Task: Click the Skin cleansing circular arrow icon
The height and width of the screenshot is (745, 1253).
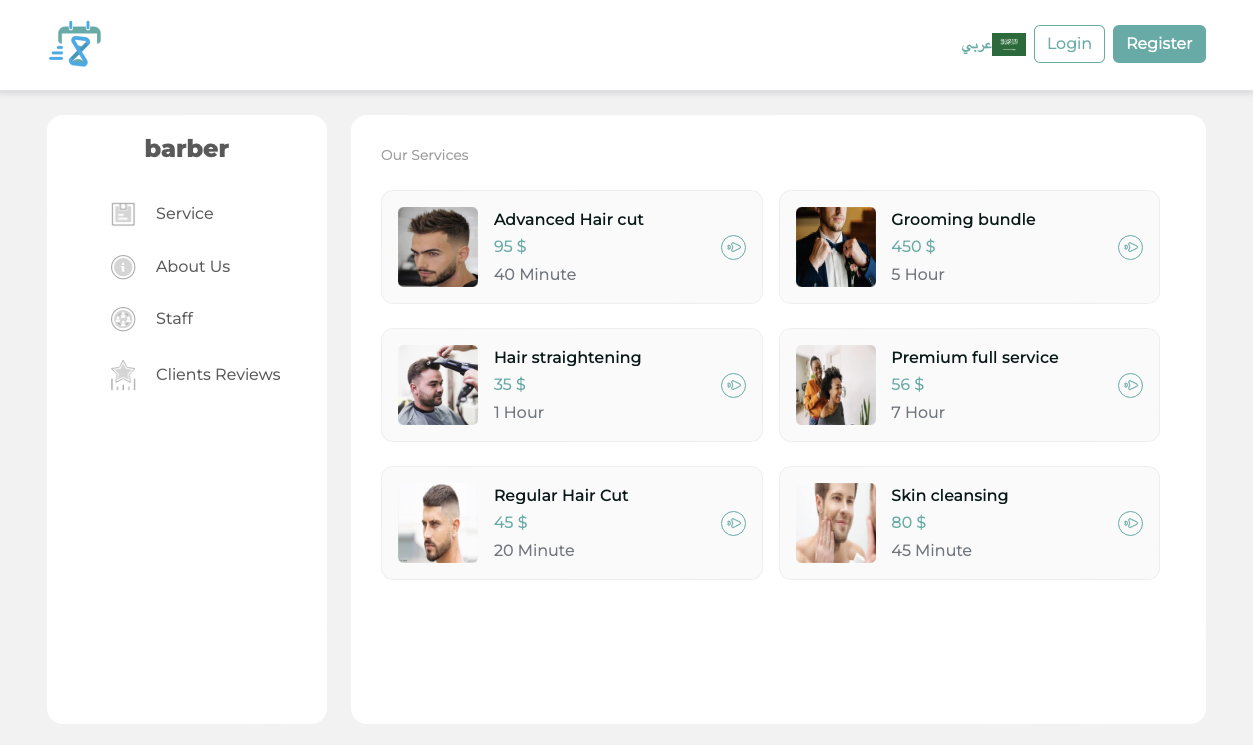Action: 1130,523
